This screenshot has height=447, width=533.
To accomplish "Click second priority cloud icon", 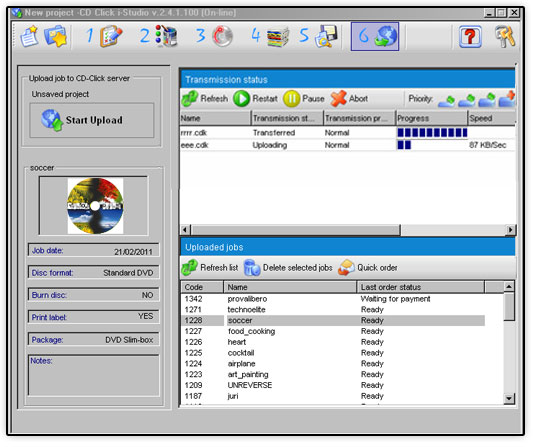I will coord(467,100).
